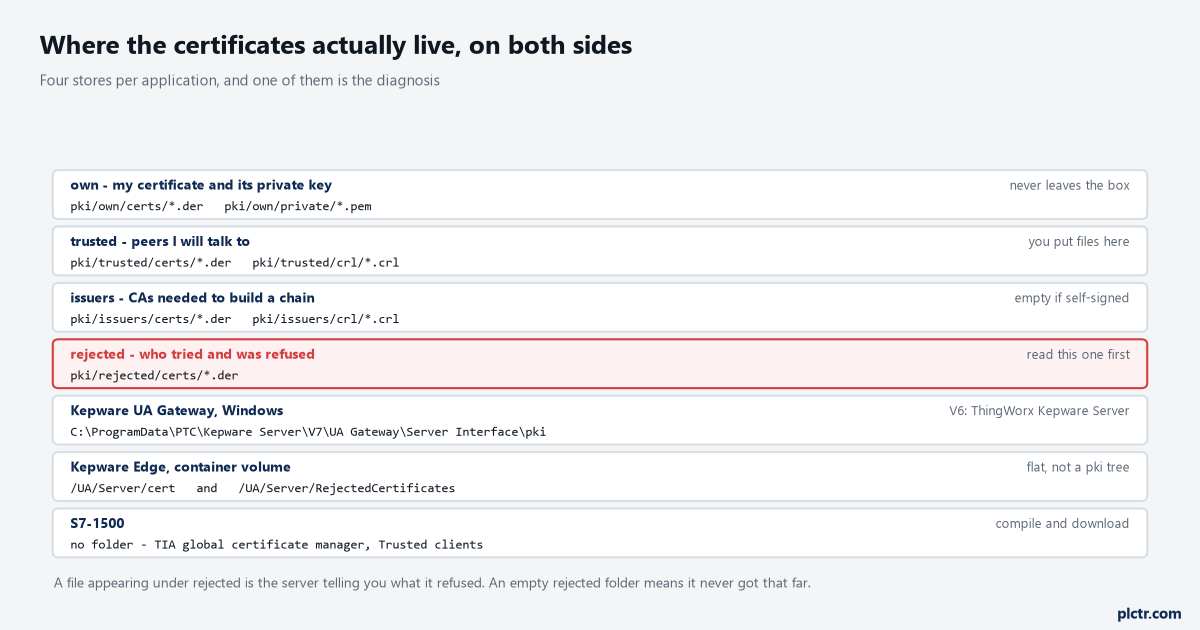The width and height of the screenshot is (1200, 630).
Task: Select the path "pki/issuers/certs/*.der"
Action: (x=151, y=320)
